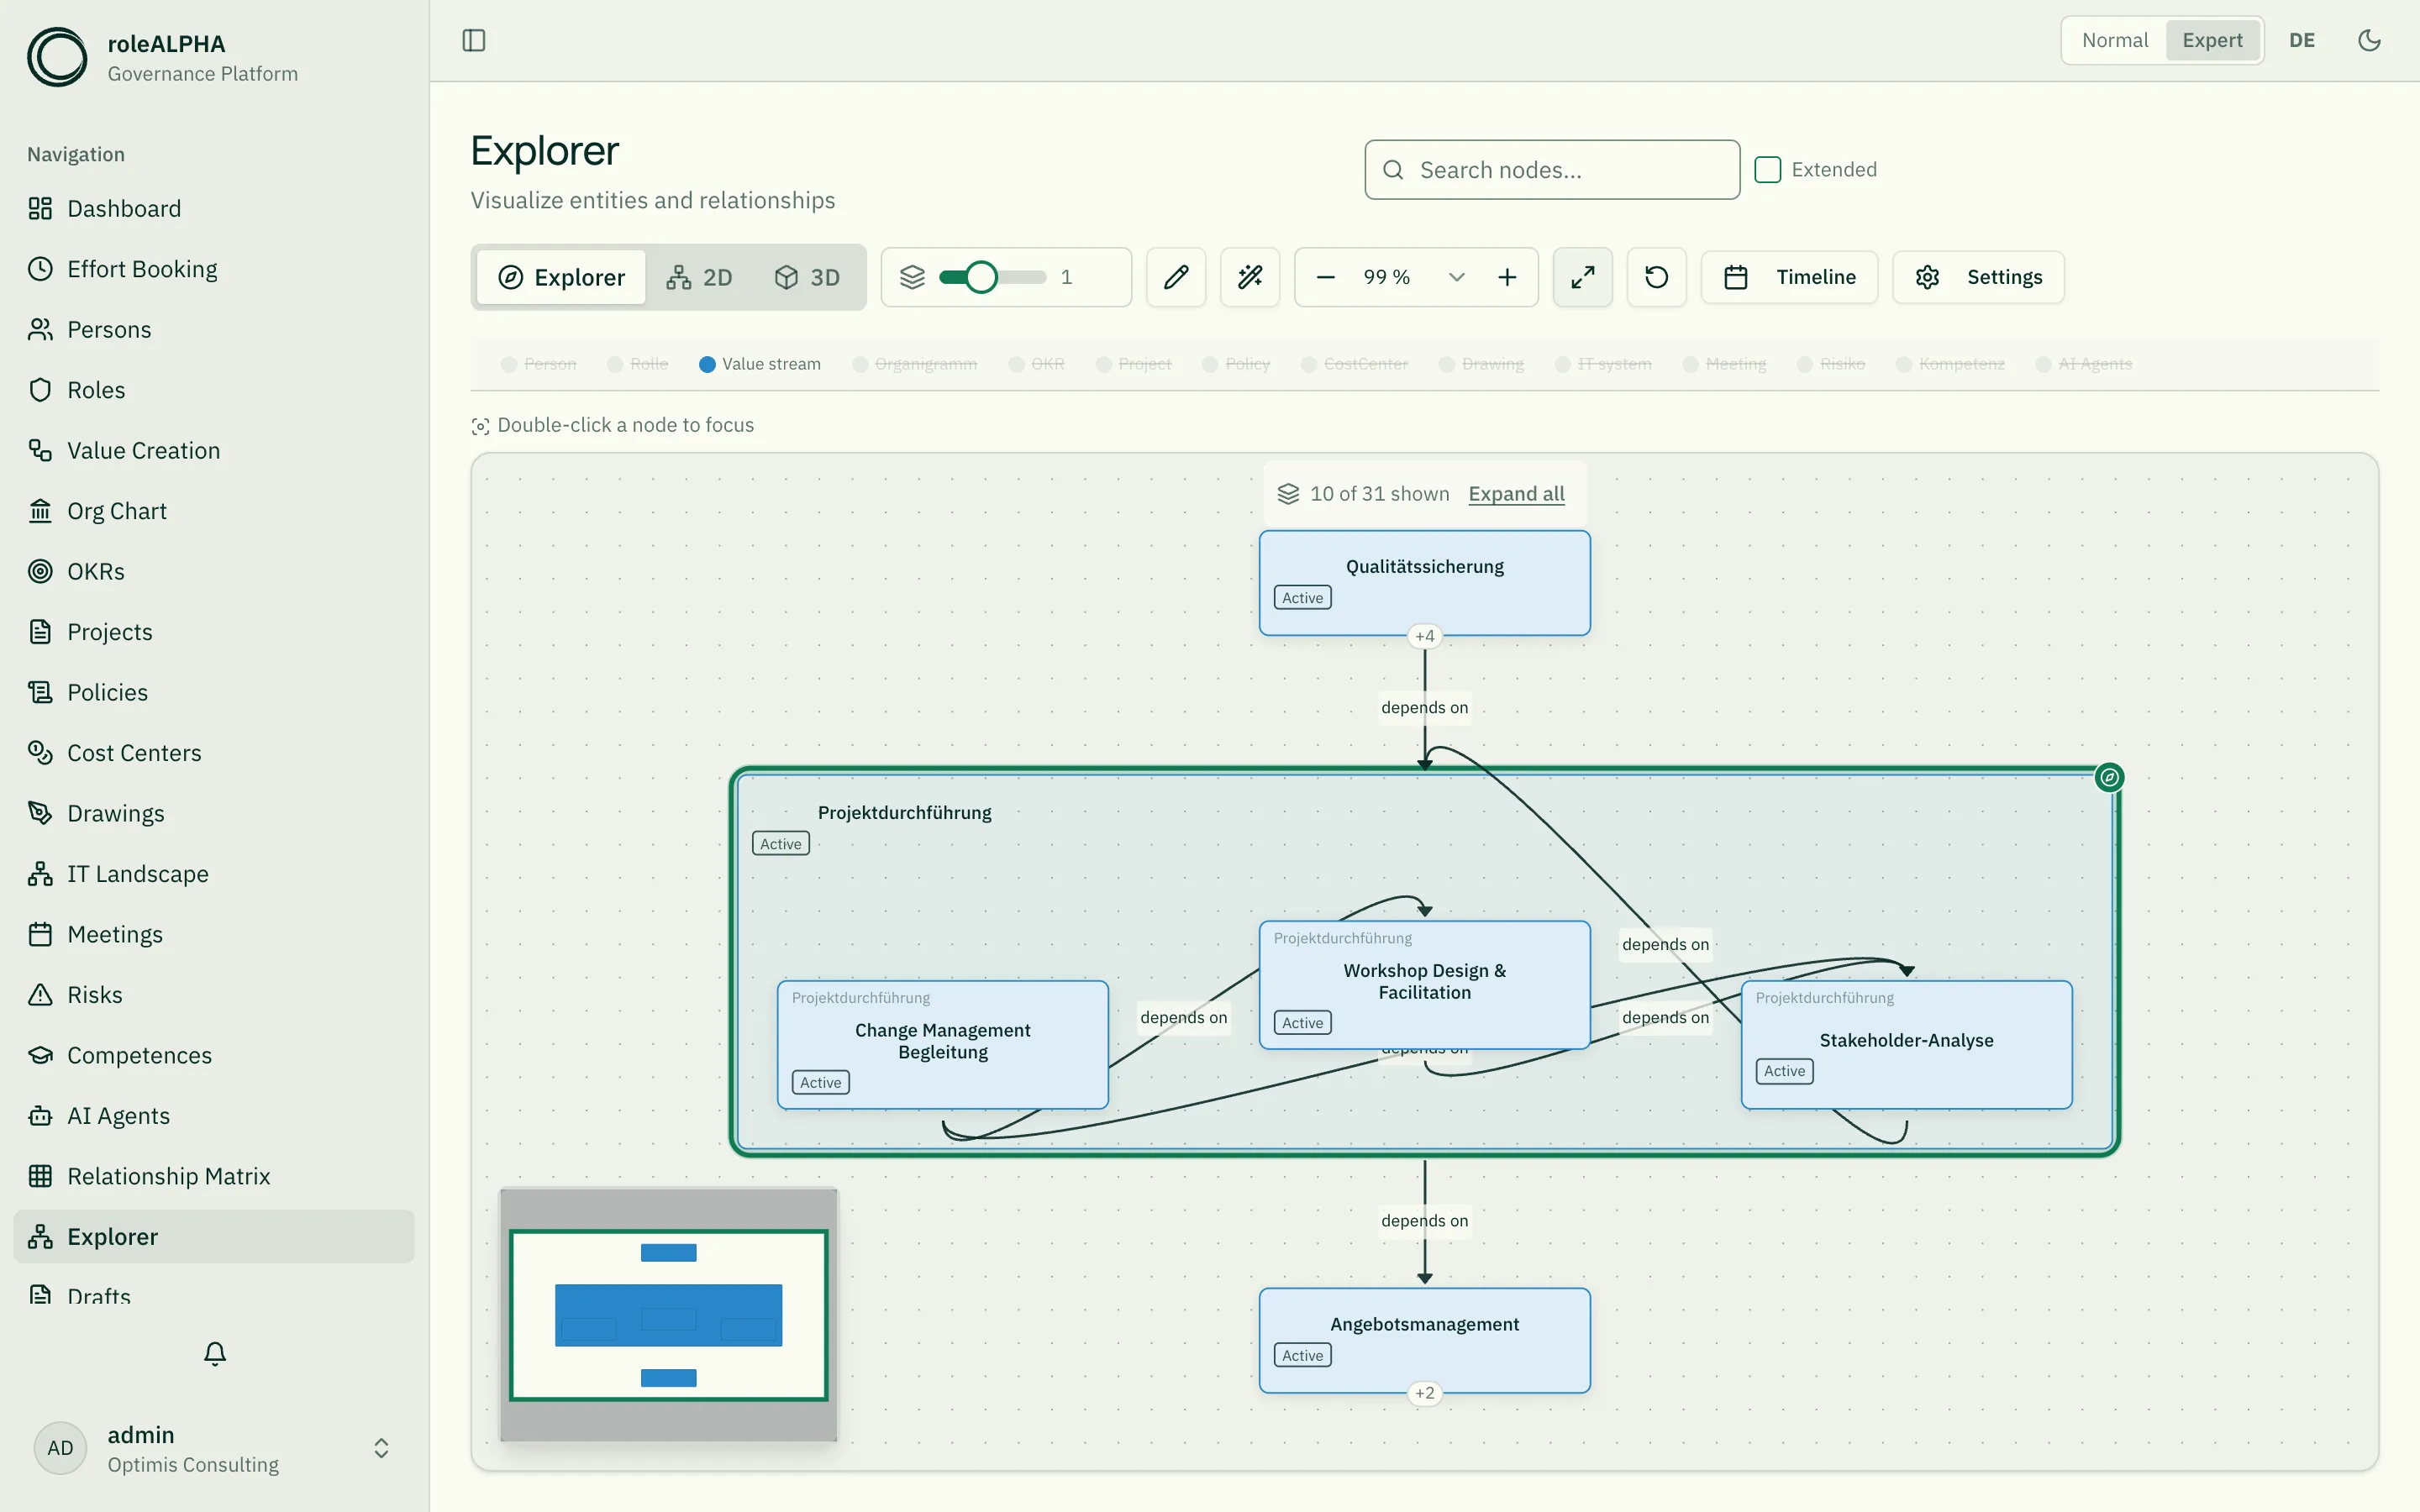Go to Effort Booking page
Image resolution: width=2420 pixels, height=1512 pixels.
coord(214,269)
